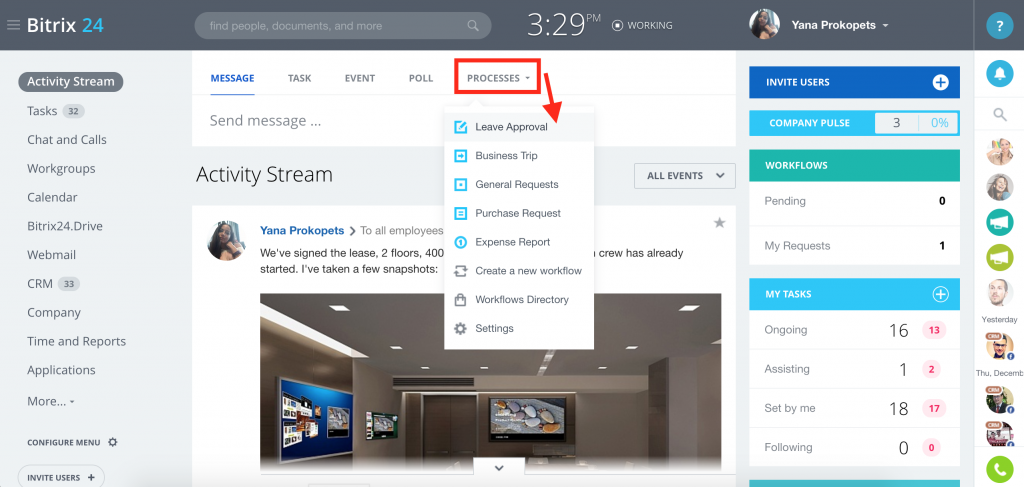Star the Yana Prokopets post

[x=719, y=223]
